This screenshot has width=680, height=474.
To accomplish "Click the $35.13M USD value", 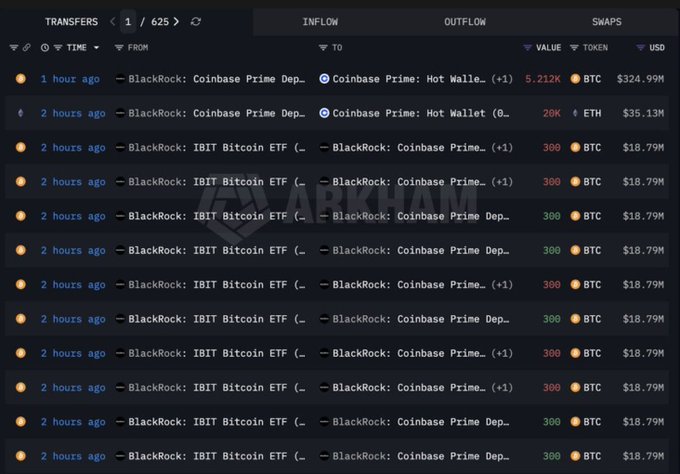I will pos(643,113).
